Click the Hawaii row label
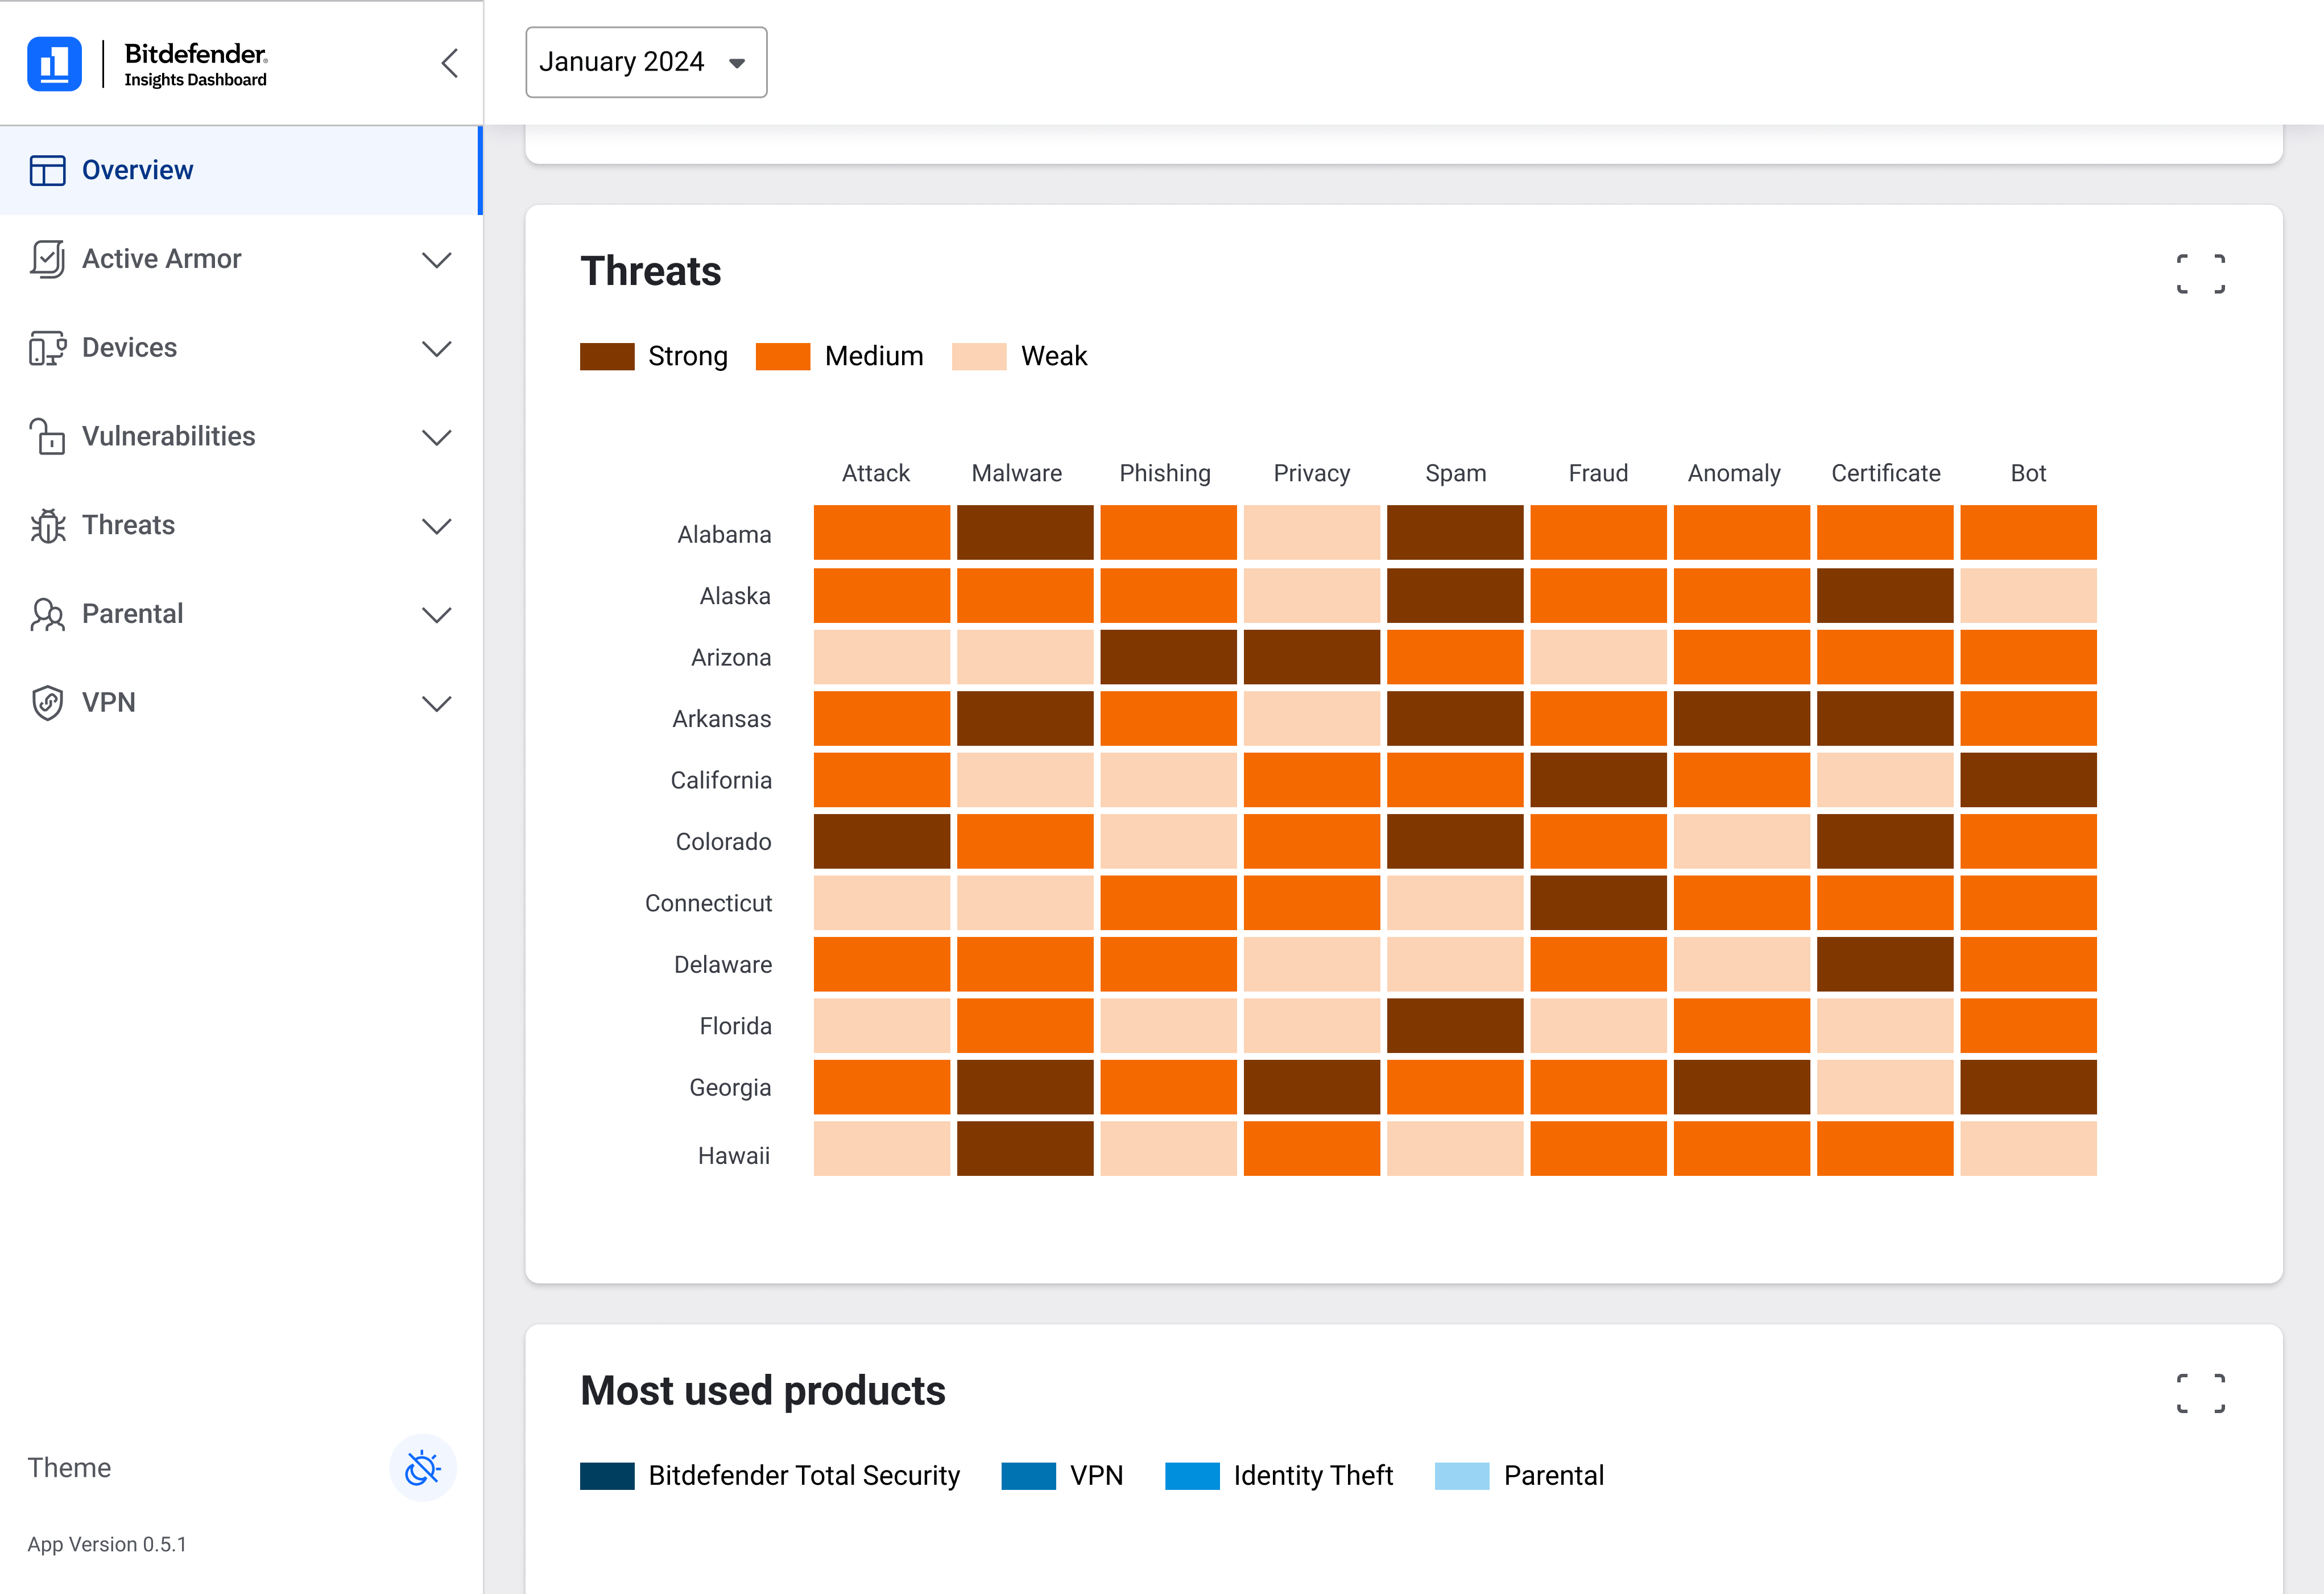The width and height of the screenshot is (2324, 1594). 734,1156
